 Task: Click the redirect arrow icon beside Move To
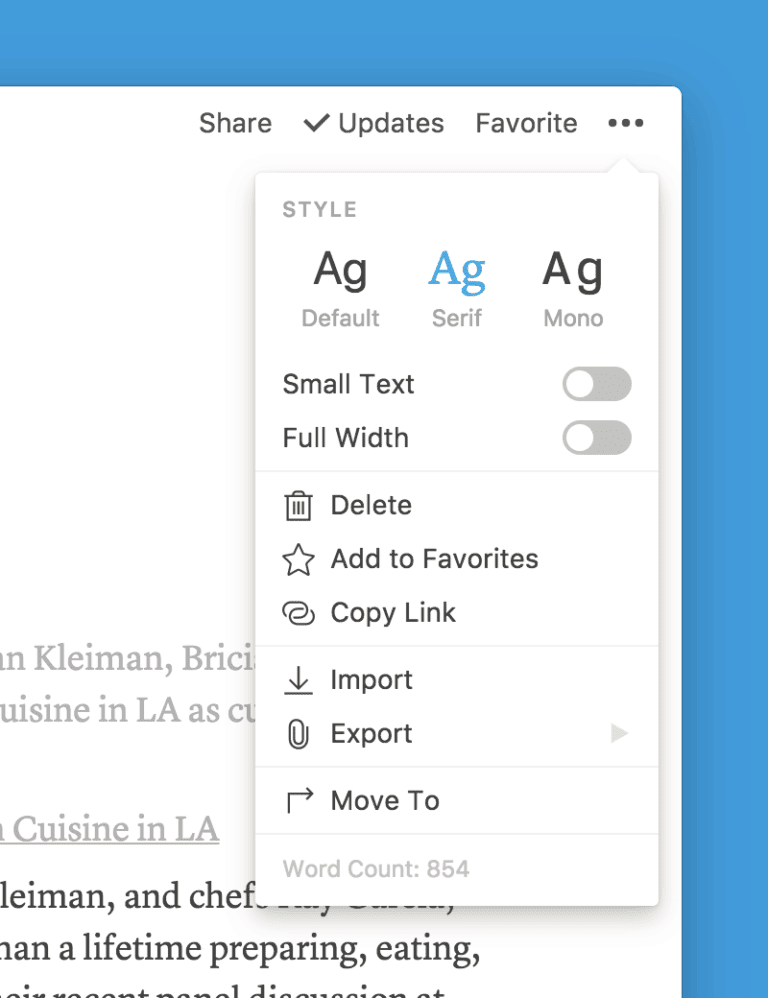pyautogui.click(x=299, y=800)
